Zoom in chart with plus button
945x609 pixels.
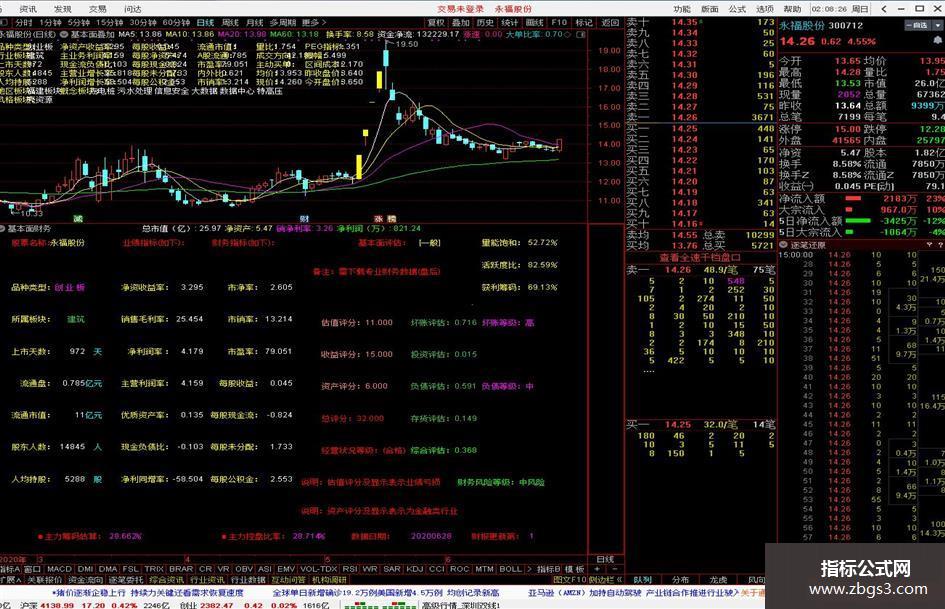point(597,569)
